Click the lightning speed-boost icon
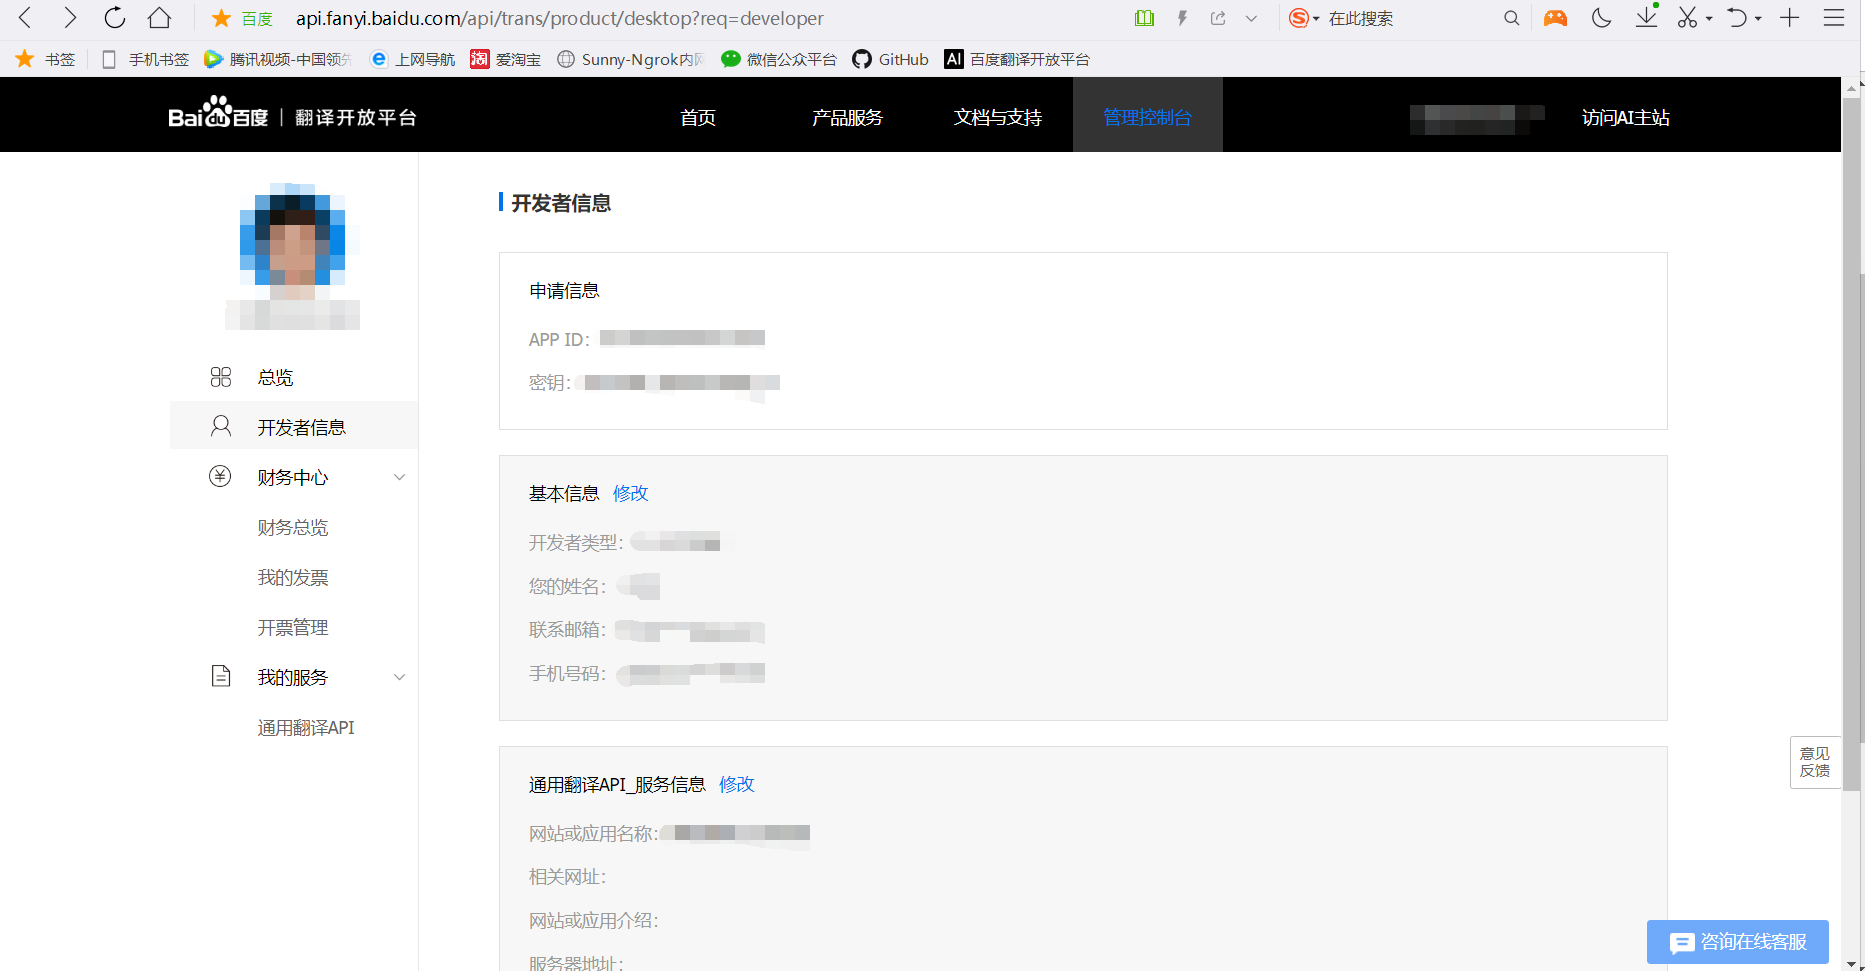1865x971 pixels. [x=1181, y=18]
